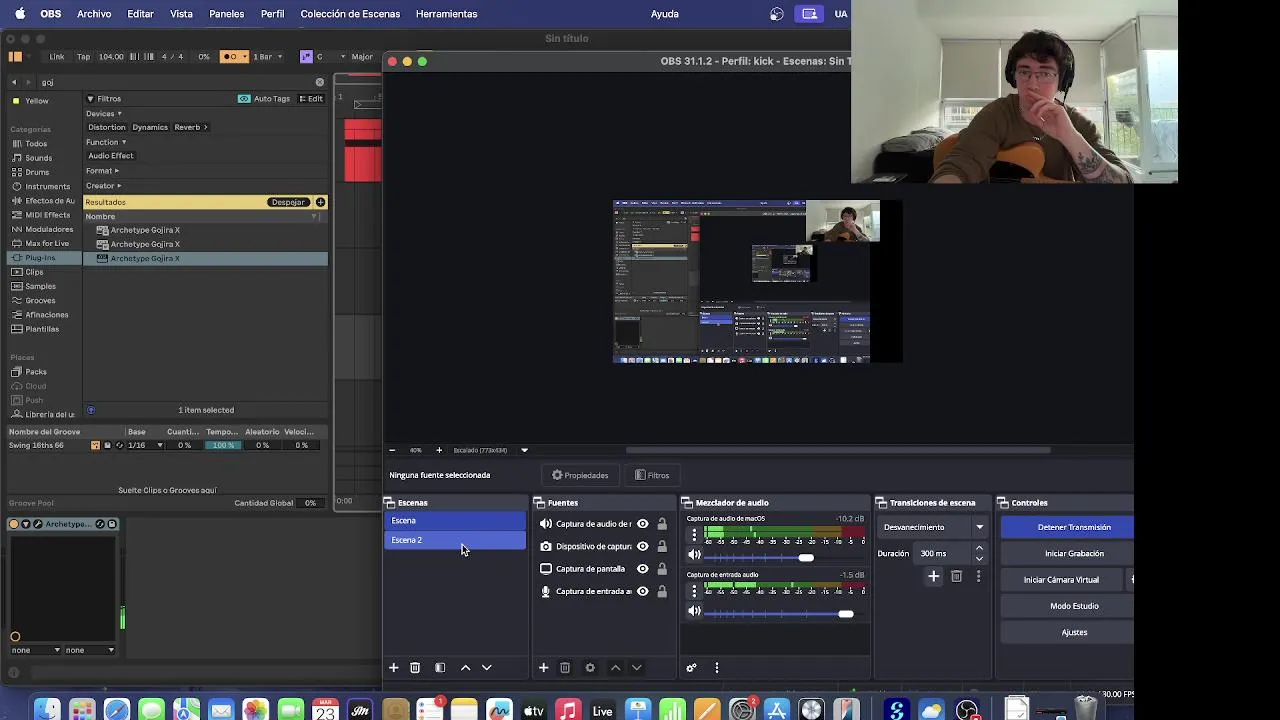Screen dimensions: 1280x720
Task: Move source up in Fuentes panel
Action: pyautogui.click(x=615, y=667)
